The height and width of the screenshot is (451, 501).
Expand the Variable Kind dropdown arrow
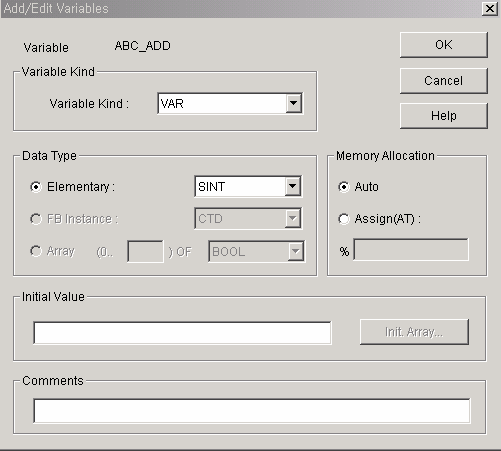pos(294,103)
